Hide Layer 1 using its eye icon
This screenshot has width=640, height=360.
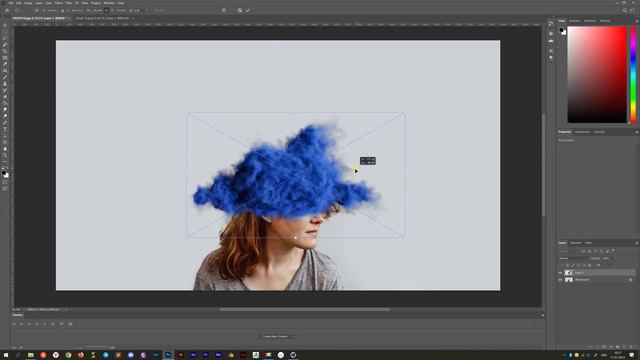click(x=560, y=273)
